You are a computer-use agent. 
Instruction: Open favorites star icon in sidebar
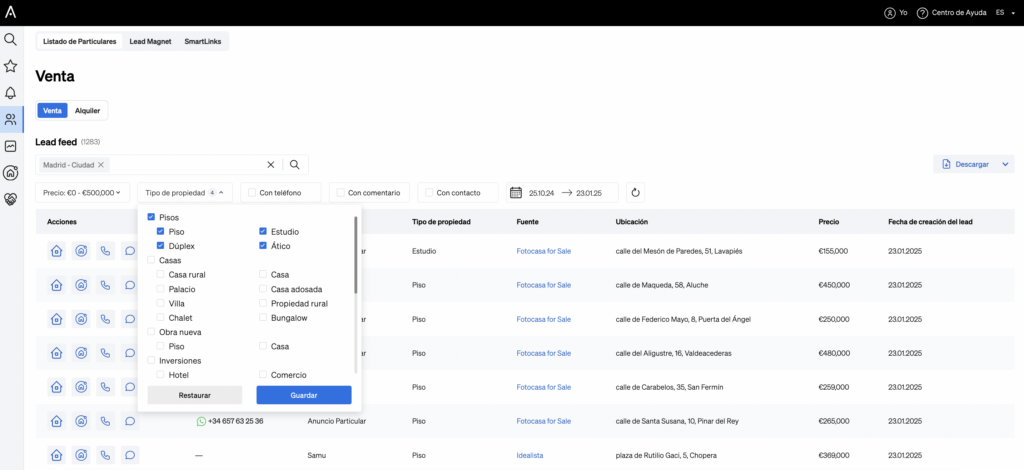click(x=11, y=66)
